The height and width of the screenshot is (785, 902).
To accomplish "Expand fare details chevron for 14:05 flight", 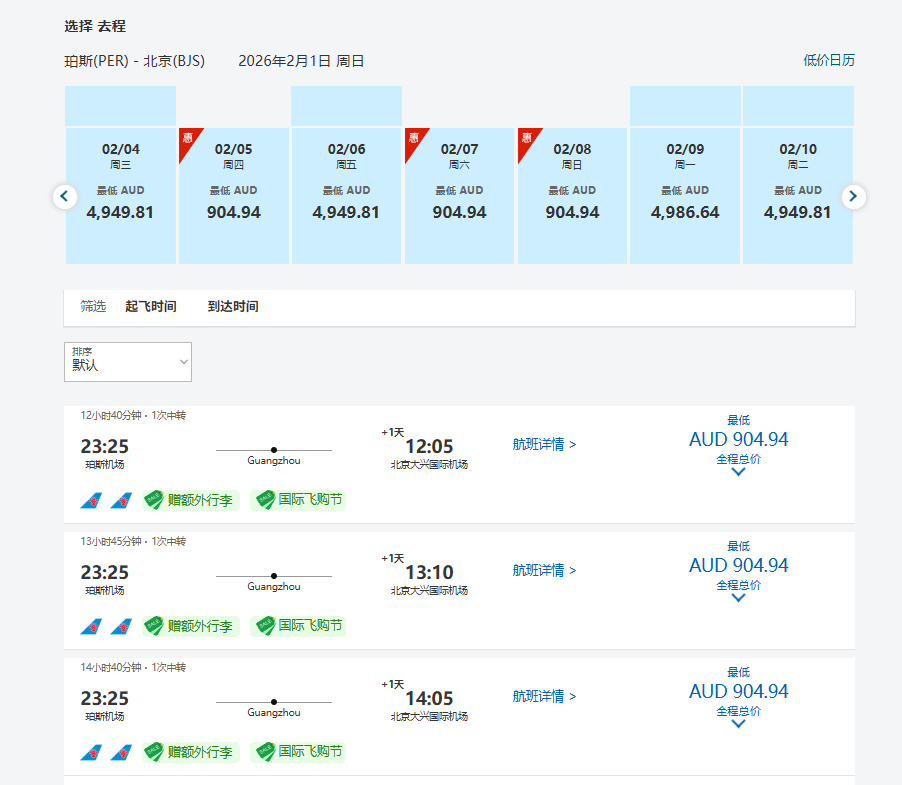I will 738,724.
